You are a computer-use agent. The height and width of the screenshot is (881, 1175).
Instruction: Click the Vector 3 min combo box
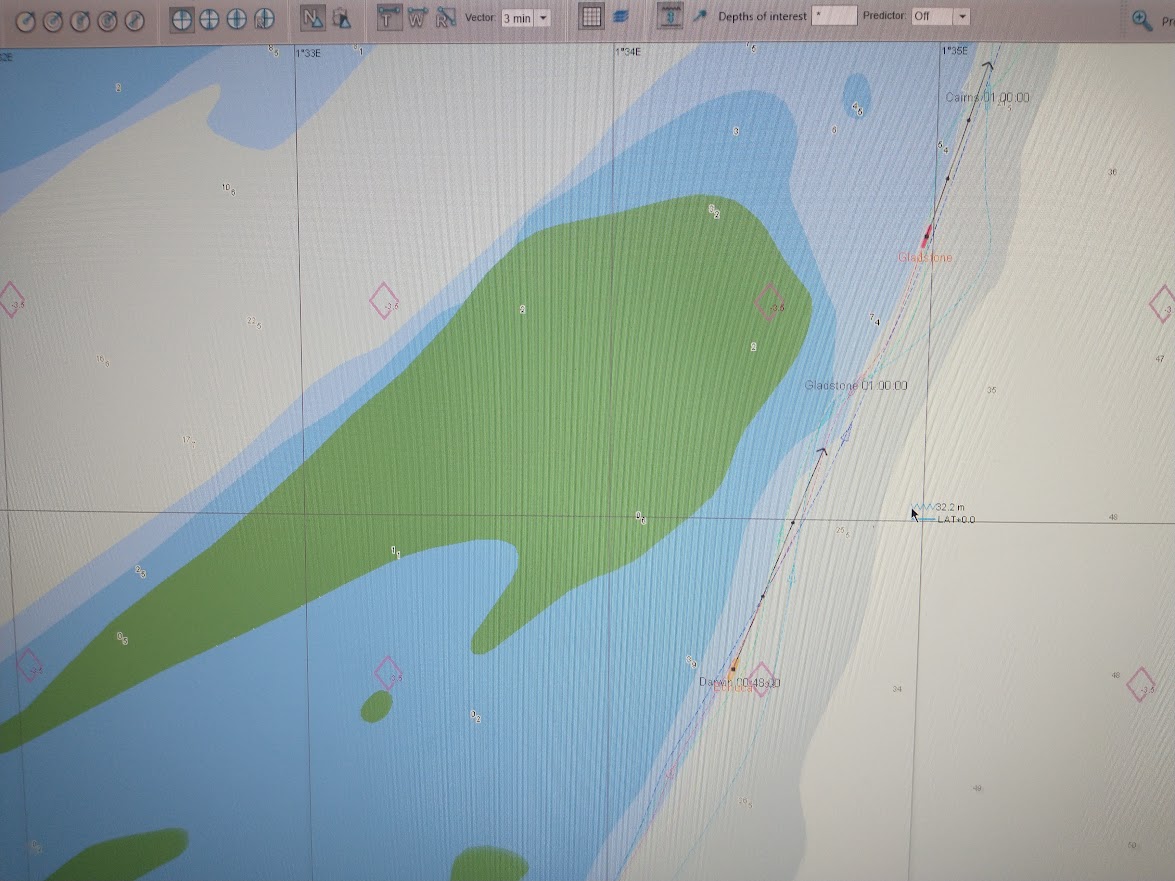(x=517, y=18)
